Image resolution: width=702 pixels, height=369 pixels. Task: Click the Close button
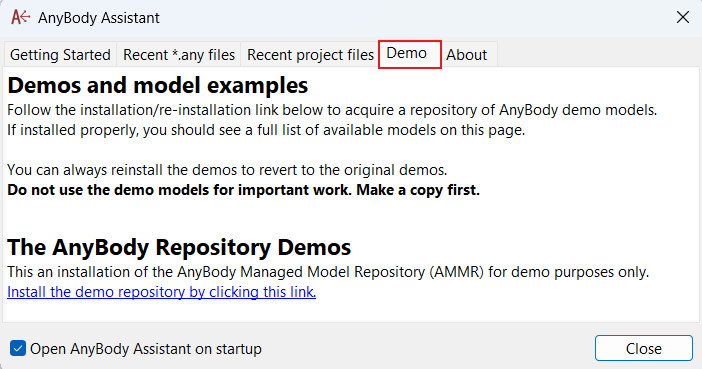[643, 348]
